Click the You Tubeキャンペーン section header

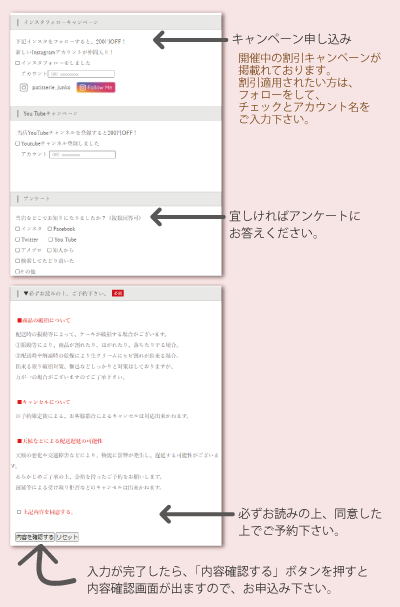coord(116,113)
